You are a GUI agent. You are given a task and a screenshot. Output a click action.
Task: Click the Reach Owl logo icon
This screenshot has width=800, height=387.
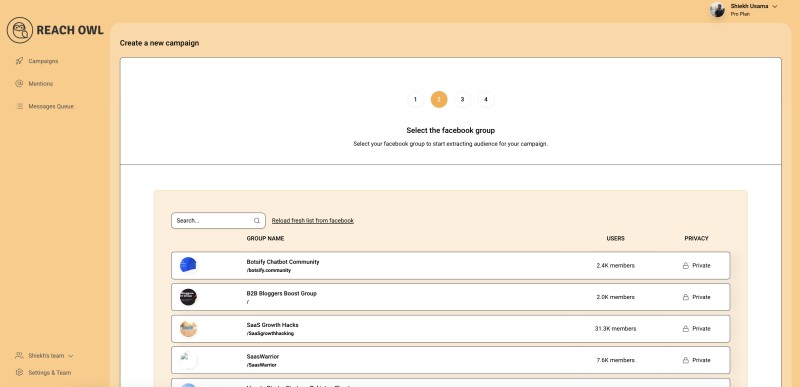(x=20, y=30)
